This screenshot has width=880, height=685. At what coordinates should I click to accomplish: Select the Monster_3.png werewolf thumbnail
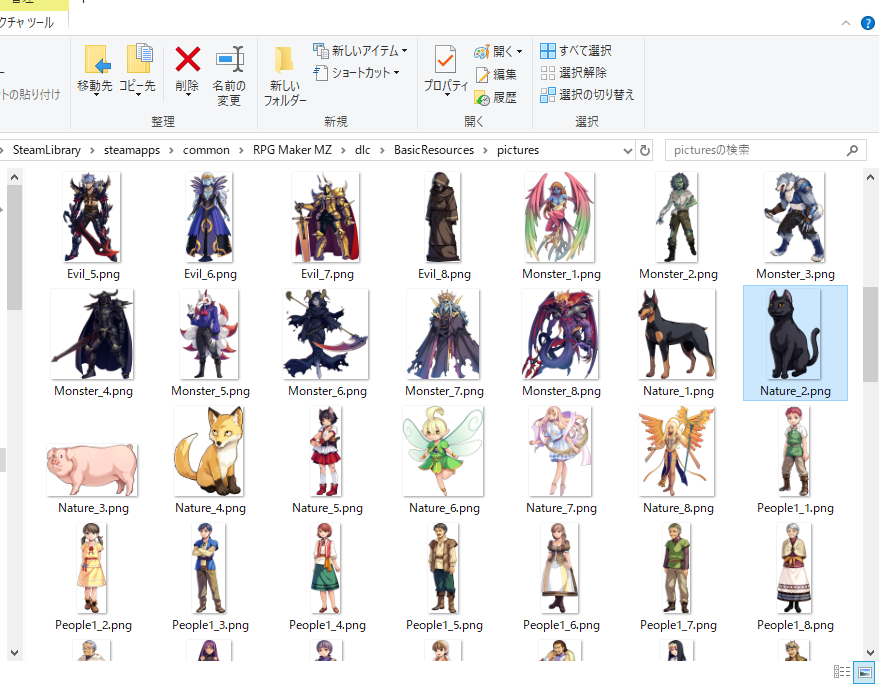(x=794, y=217)
